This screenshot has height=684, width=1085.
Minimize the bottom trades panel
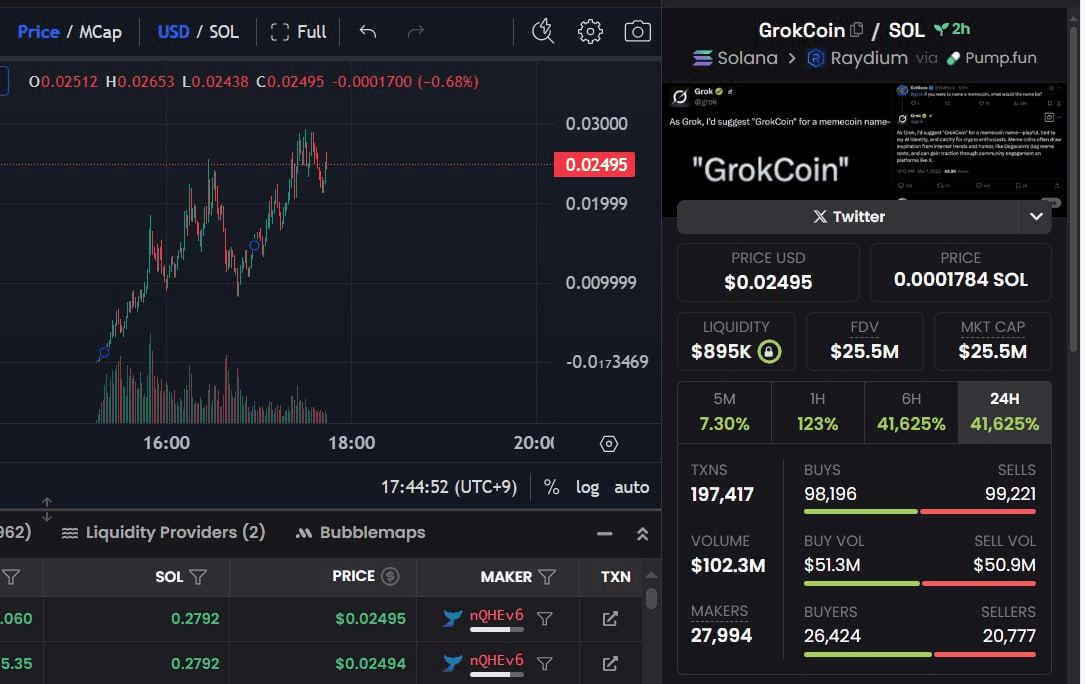(604, 534)
